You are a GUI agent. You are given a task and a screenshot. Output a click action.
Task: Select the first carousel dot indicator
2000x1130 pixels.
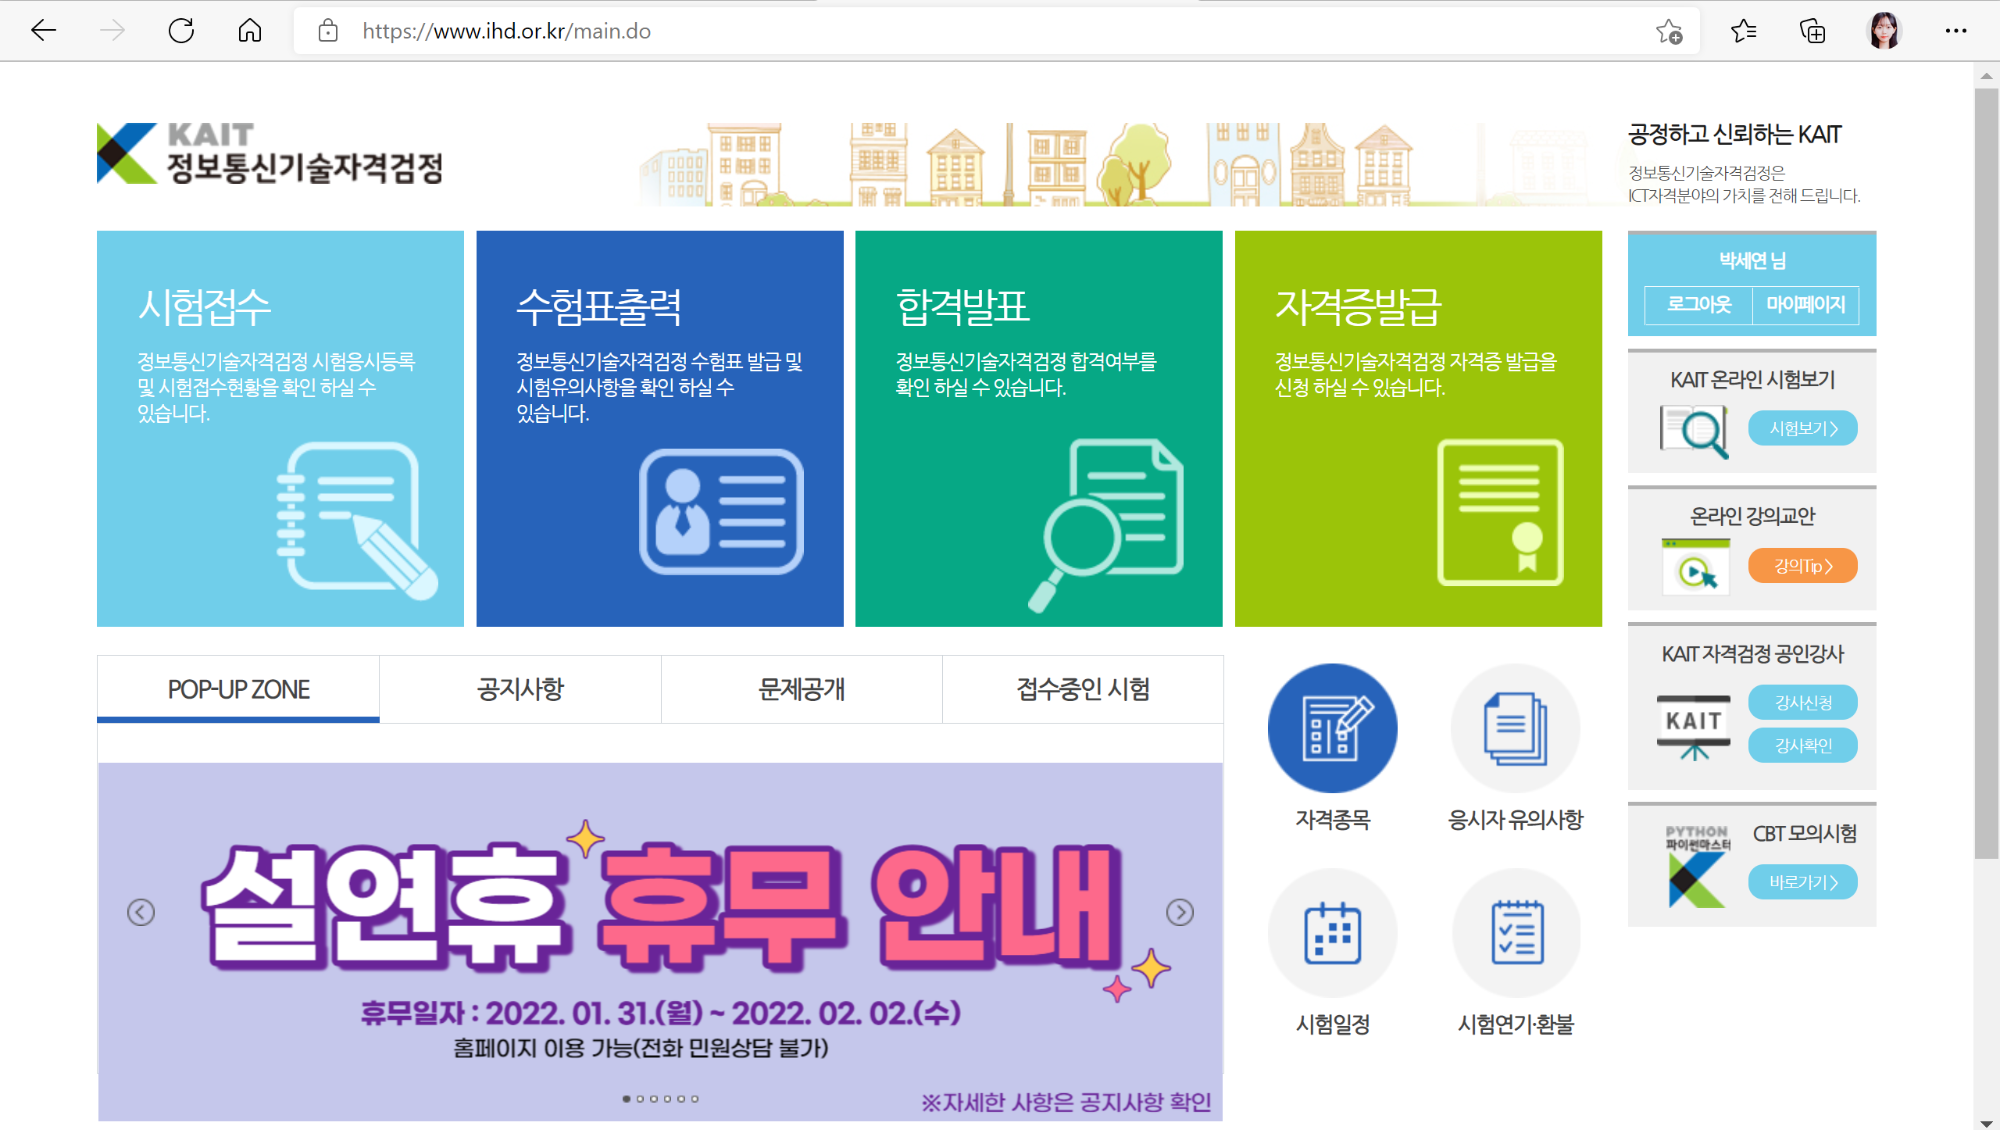pos(627,1099)
